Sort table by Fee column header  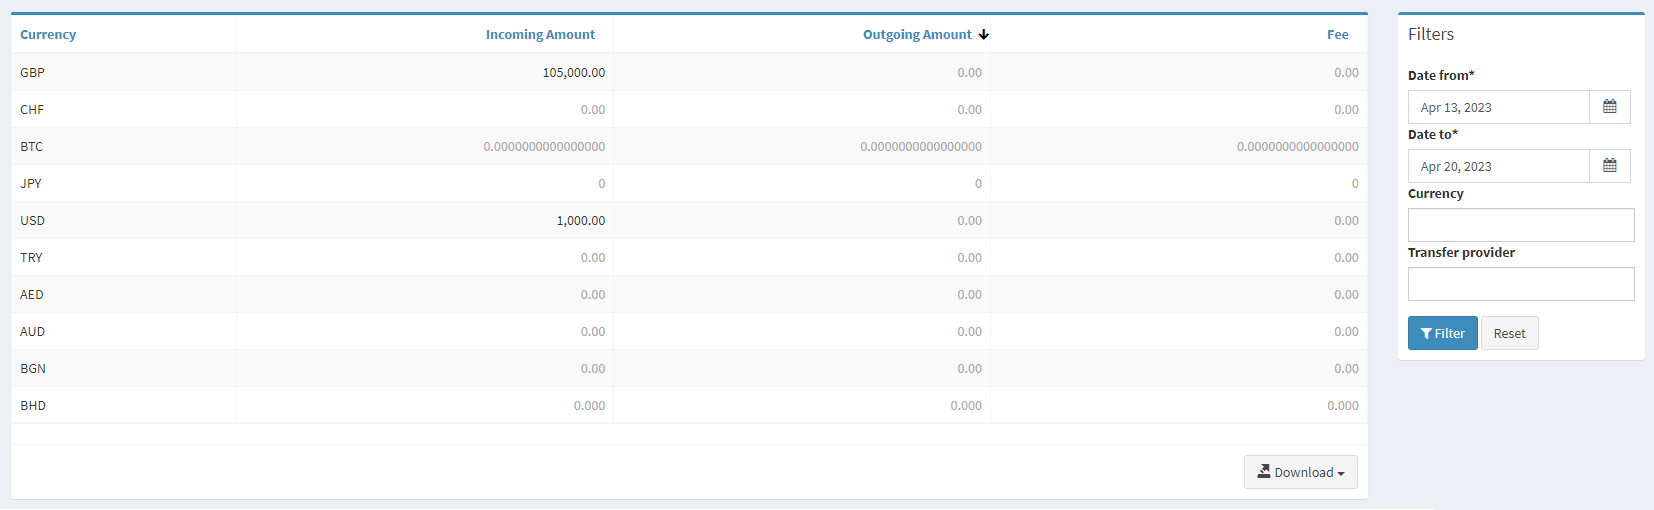tap(1337, 35)
